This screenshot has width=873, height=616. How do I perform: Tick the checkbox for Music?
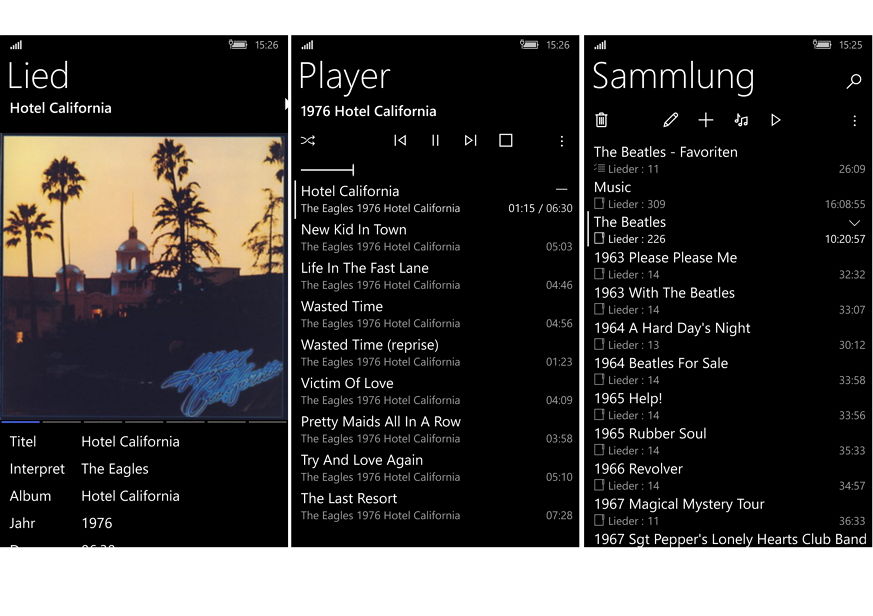(599, 203)
